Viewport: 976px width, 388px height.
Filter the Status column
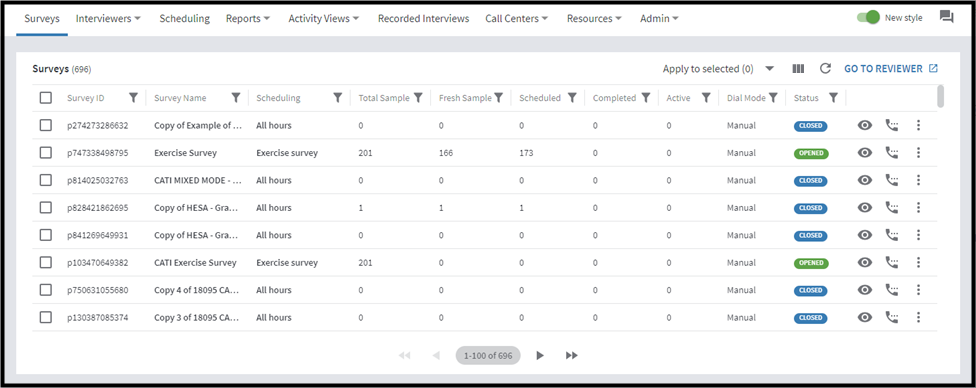[833, 98]
